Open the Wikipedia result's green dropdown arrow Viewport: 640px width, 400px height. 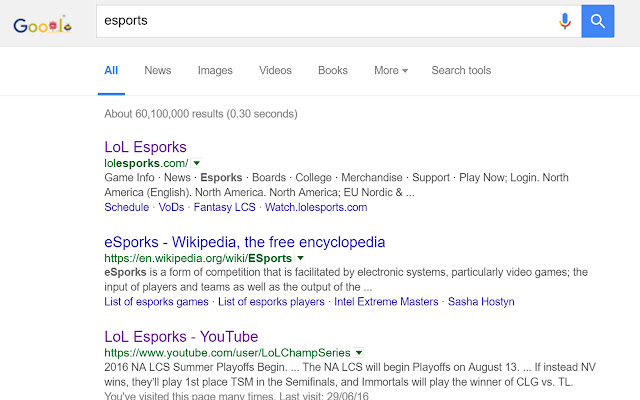click(301, 257)
